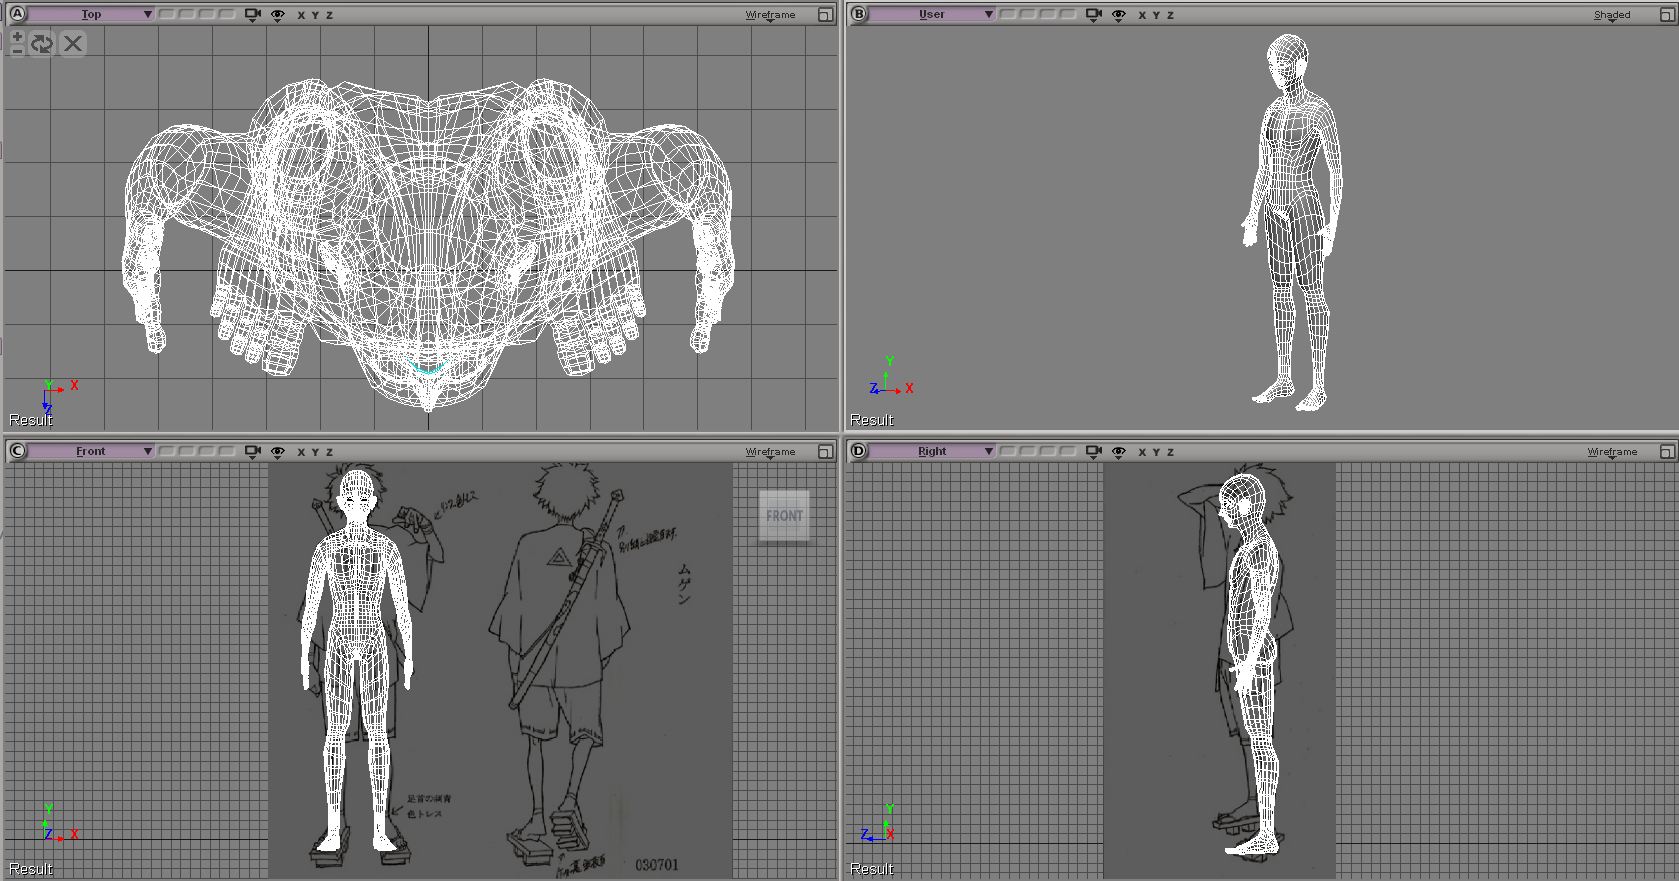Open camera menu icon in Top viewport
The width and height of the screenshot is (1679, 881).
click(252, 15)
